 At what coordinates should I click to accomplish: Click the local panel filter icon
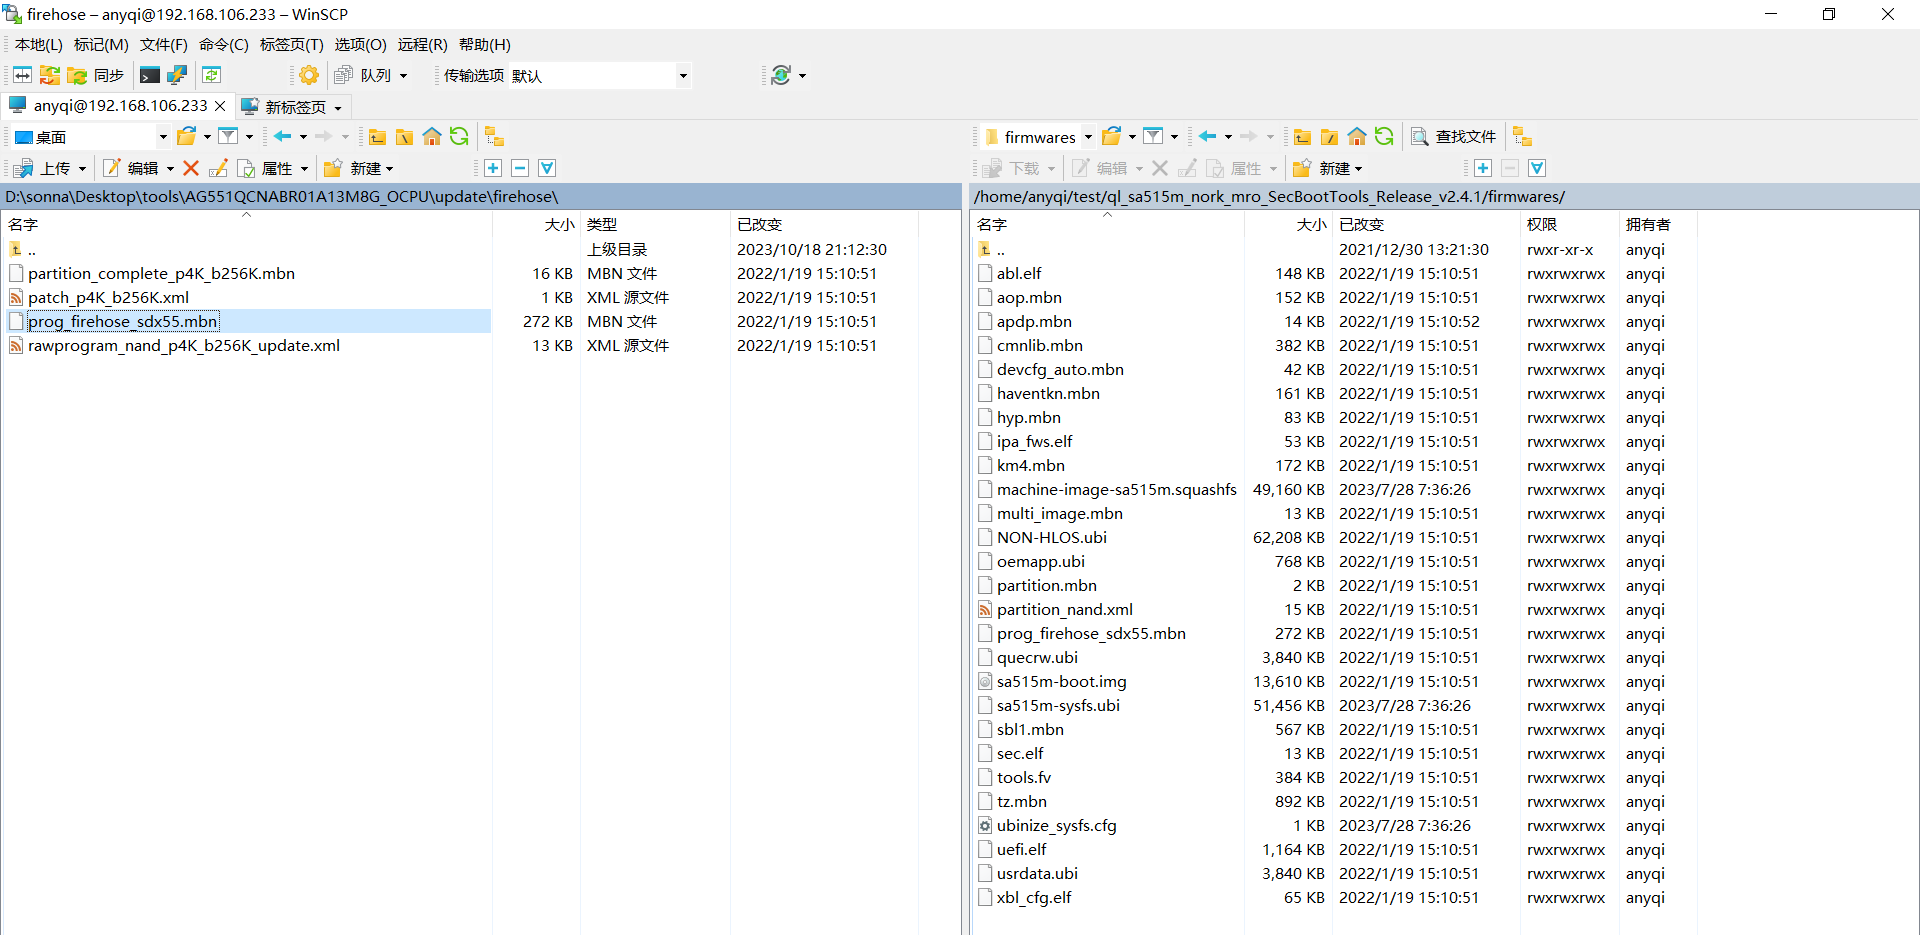click(229, 137)
